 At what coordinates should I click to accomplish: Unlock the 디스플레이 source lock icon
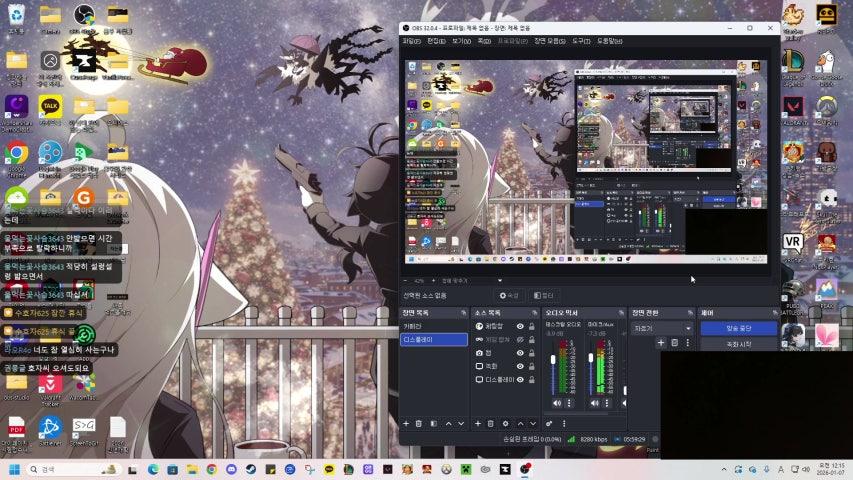(x=532, y=380)
